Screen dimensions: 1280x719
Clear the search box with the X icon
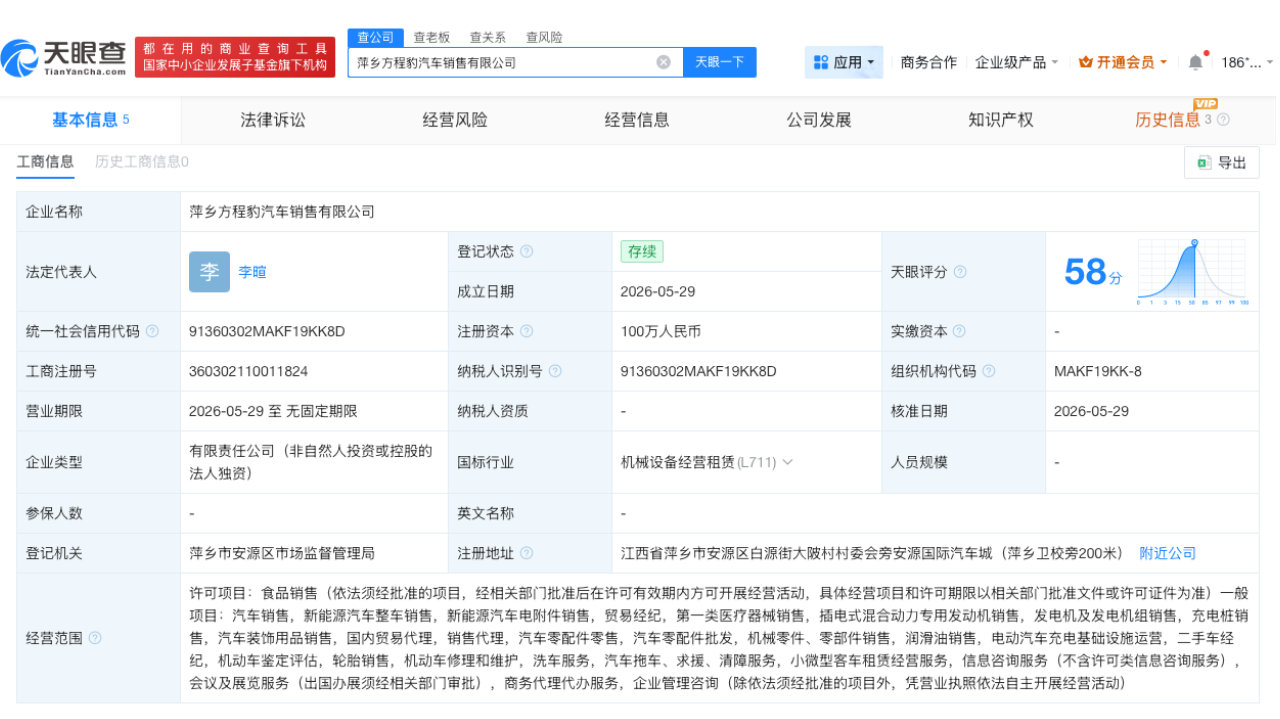coord(663,62)
